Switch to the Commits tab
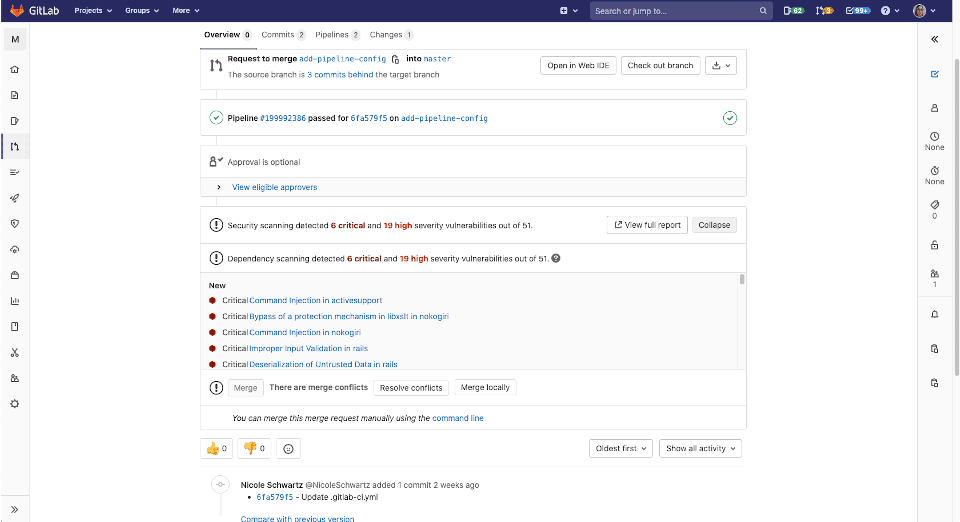Image resolution: width=960 pixels, height=522 pixels. (x=283, y=35)
